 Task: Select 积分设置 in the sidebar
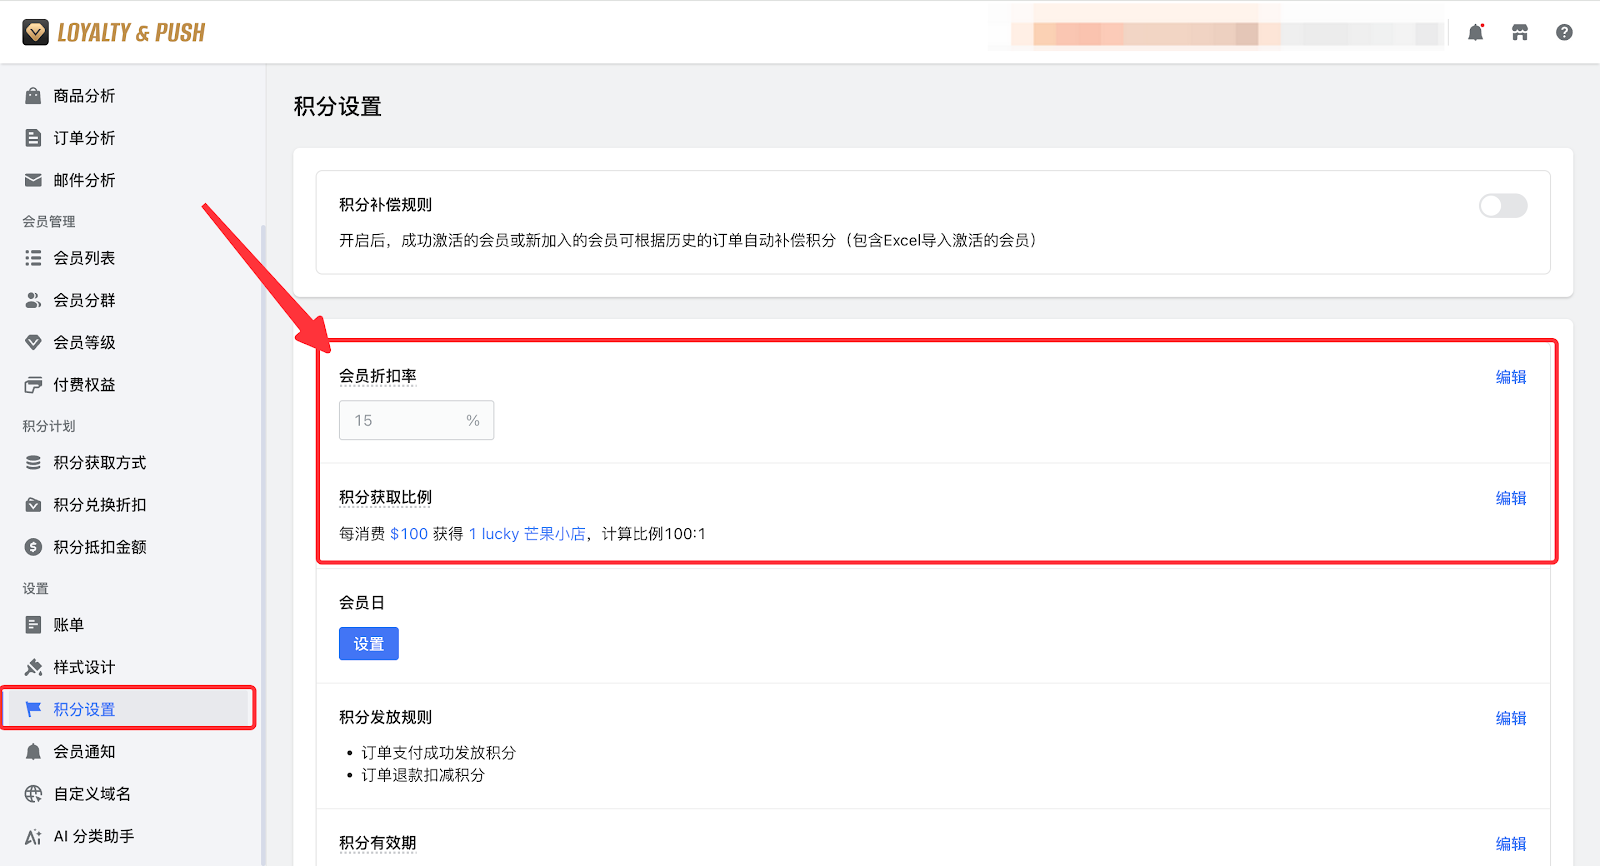pyautogui.click(x=84, y=709)
